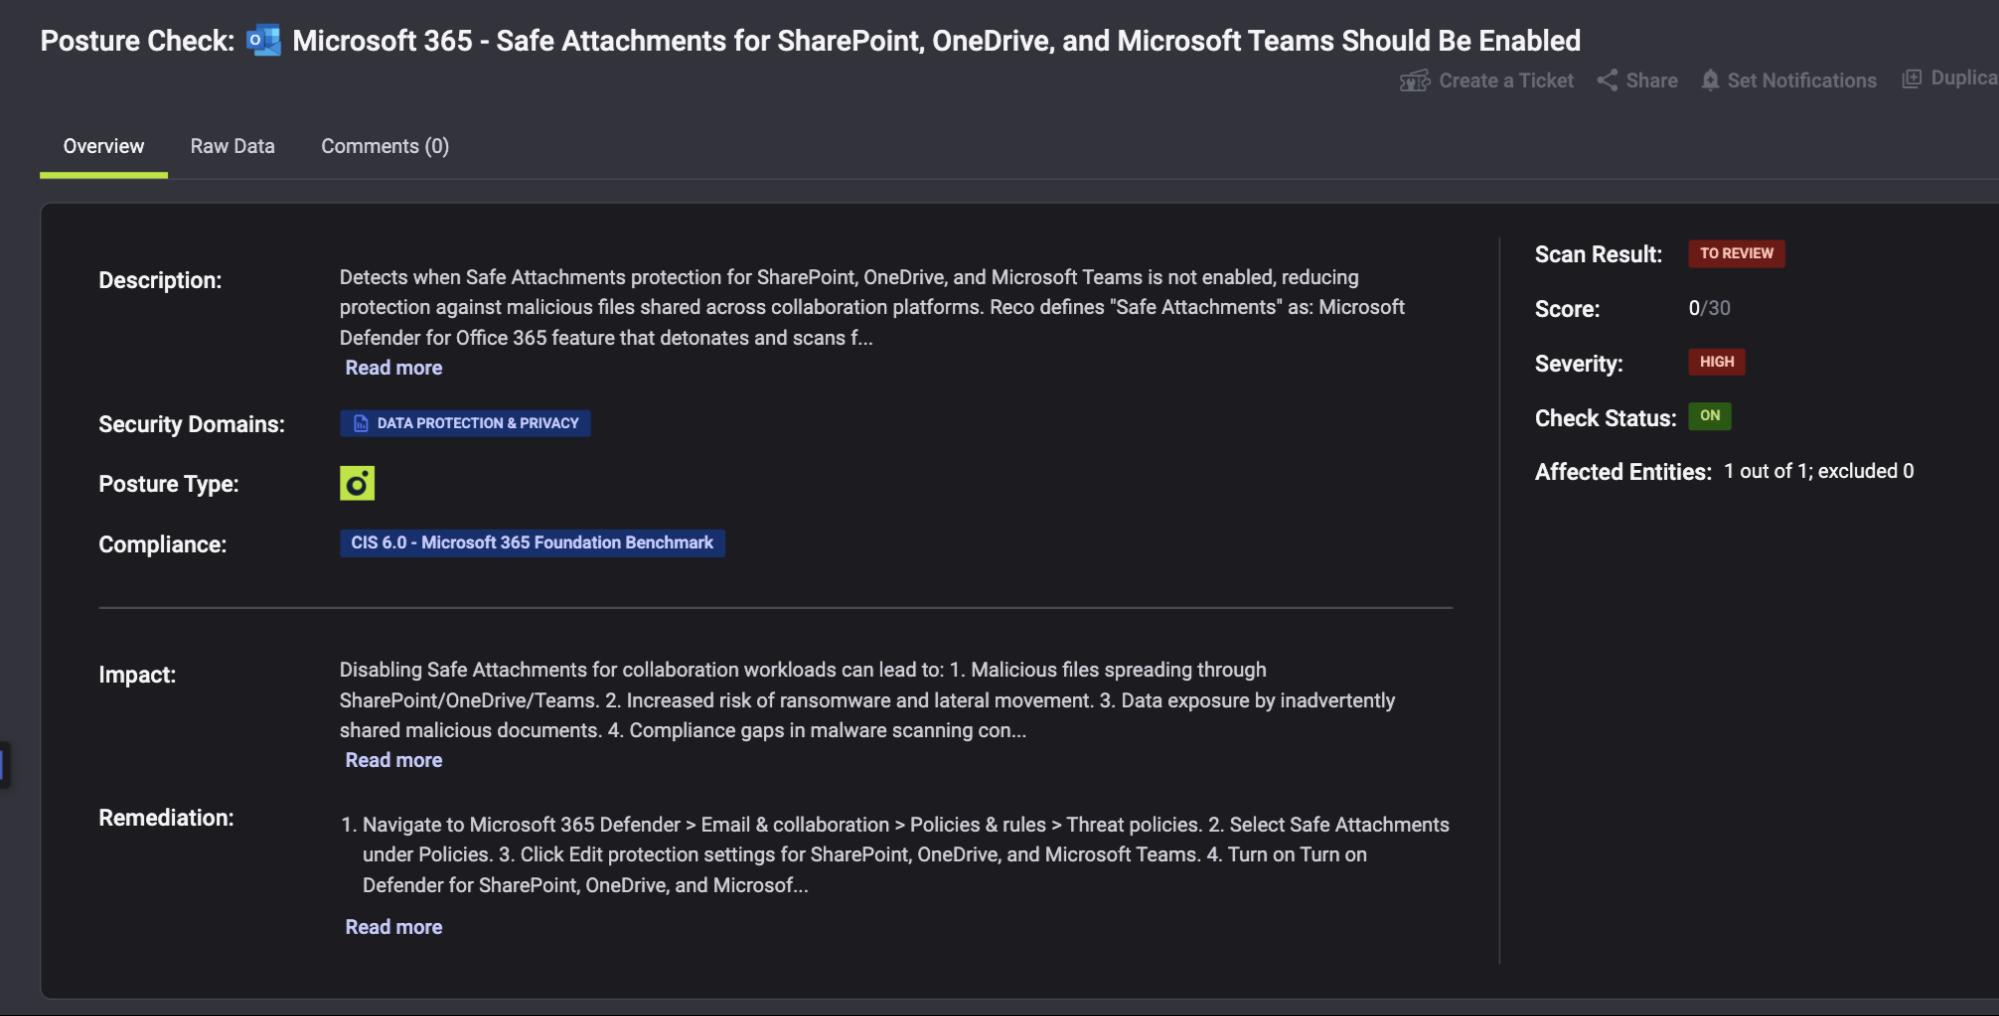Image resolution: width=1999 pixels, height=1016 pixels.
Task: Click the document icon inside Security Domains badge
Action: [x=359, y=422]
